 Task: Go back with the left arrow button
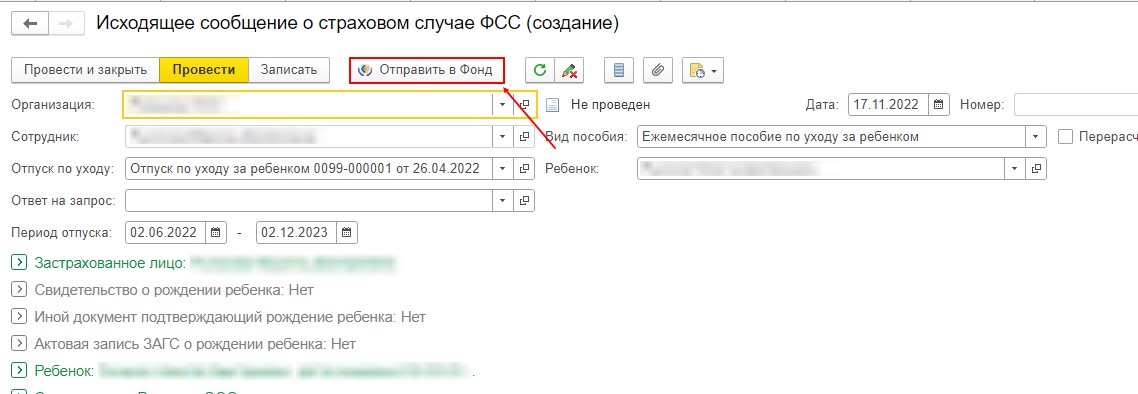30,24
